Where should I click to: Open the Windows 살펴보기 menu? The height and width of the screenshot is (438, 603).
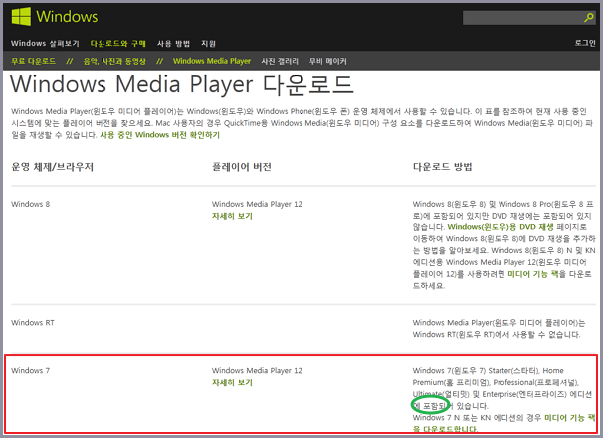(x=45, y=43)
